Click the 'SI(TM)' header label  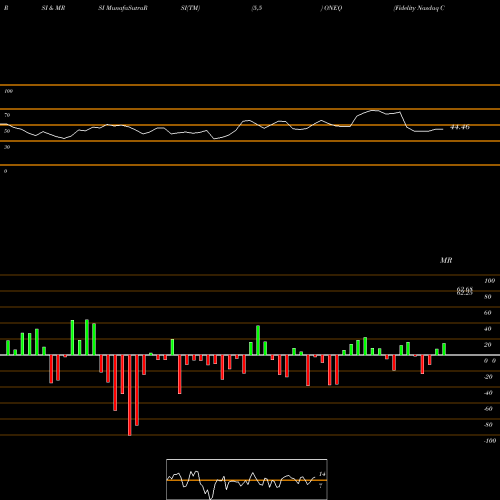[x=190, y=8]
